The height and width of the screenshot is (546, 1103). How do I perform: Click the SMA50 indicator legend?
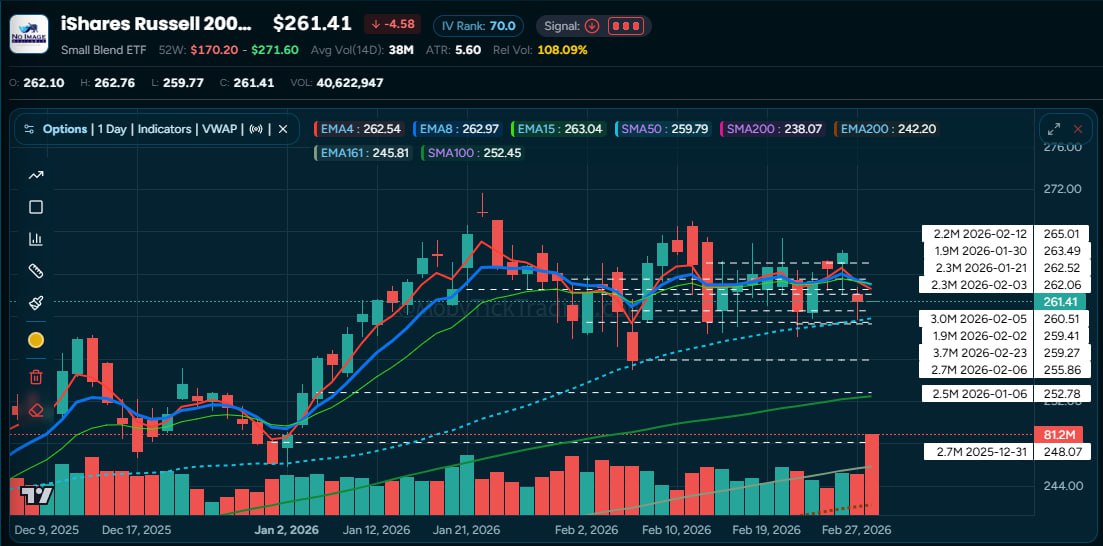pos(663,129)
